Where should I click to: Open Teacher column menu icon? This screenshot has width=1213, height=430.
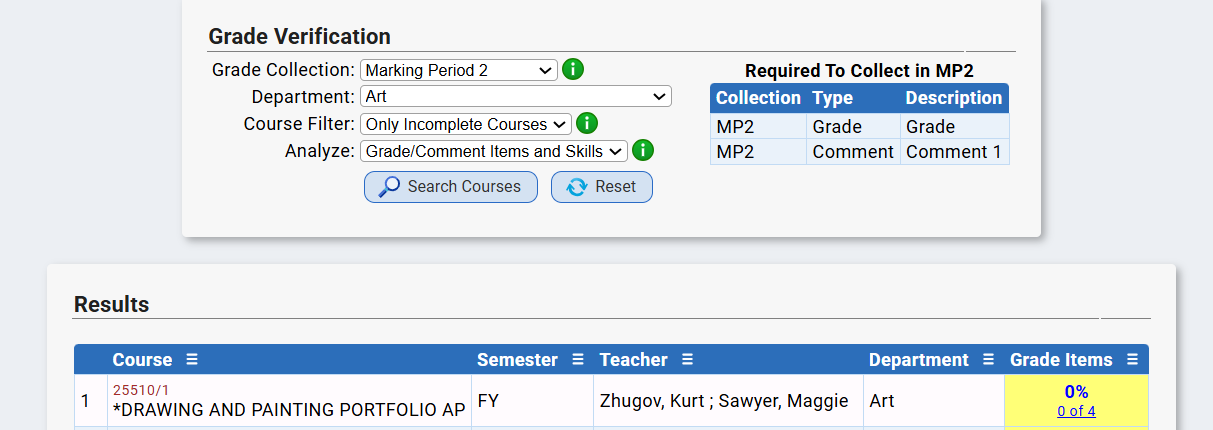[687, 360]
